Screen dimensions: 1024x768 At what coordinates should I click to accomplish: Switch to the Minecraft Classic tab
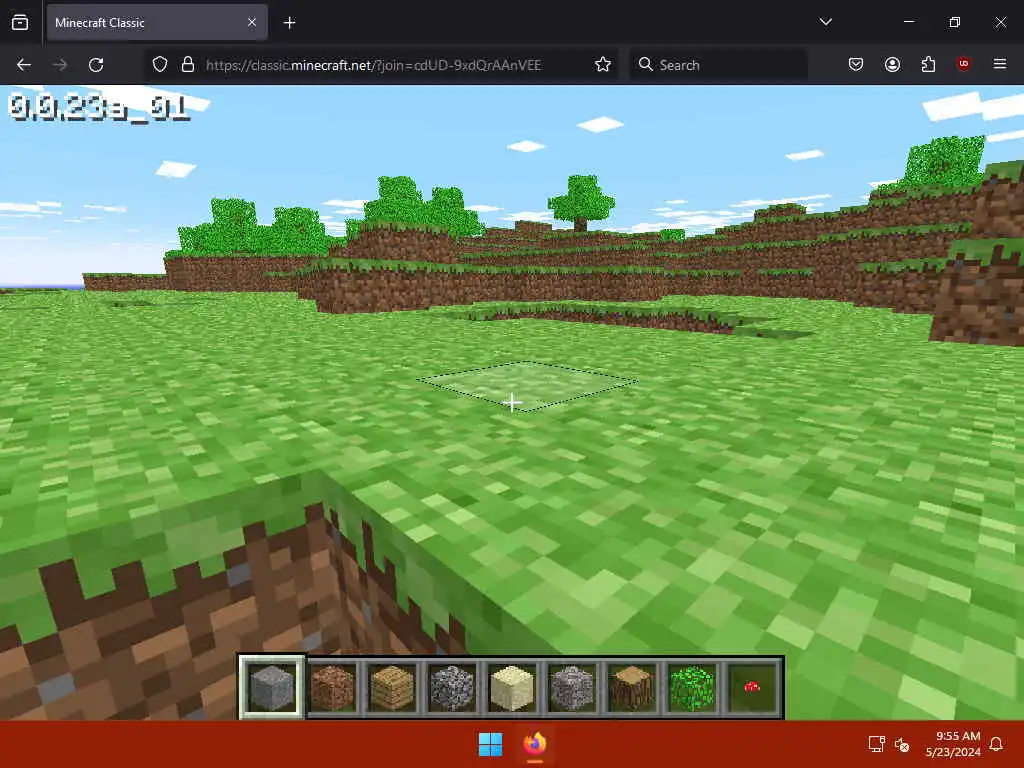click(x=157, y=22)
